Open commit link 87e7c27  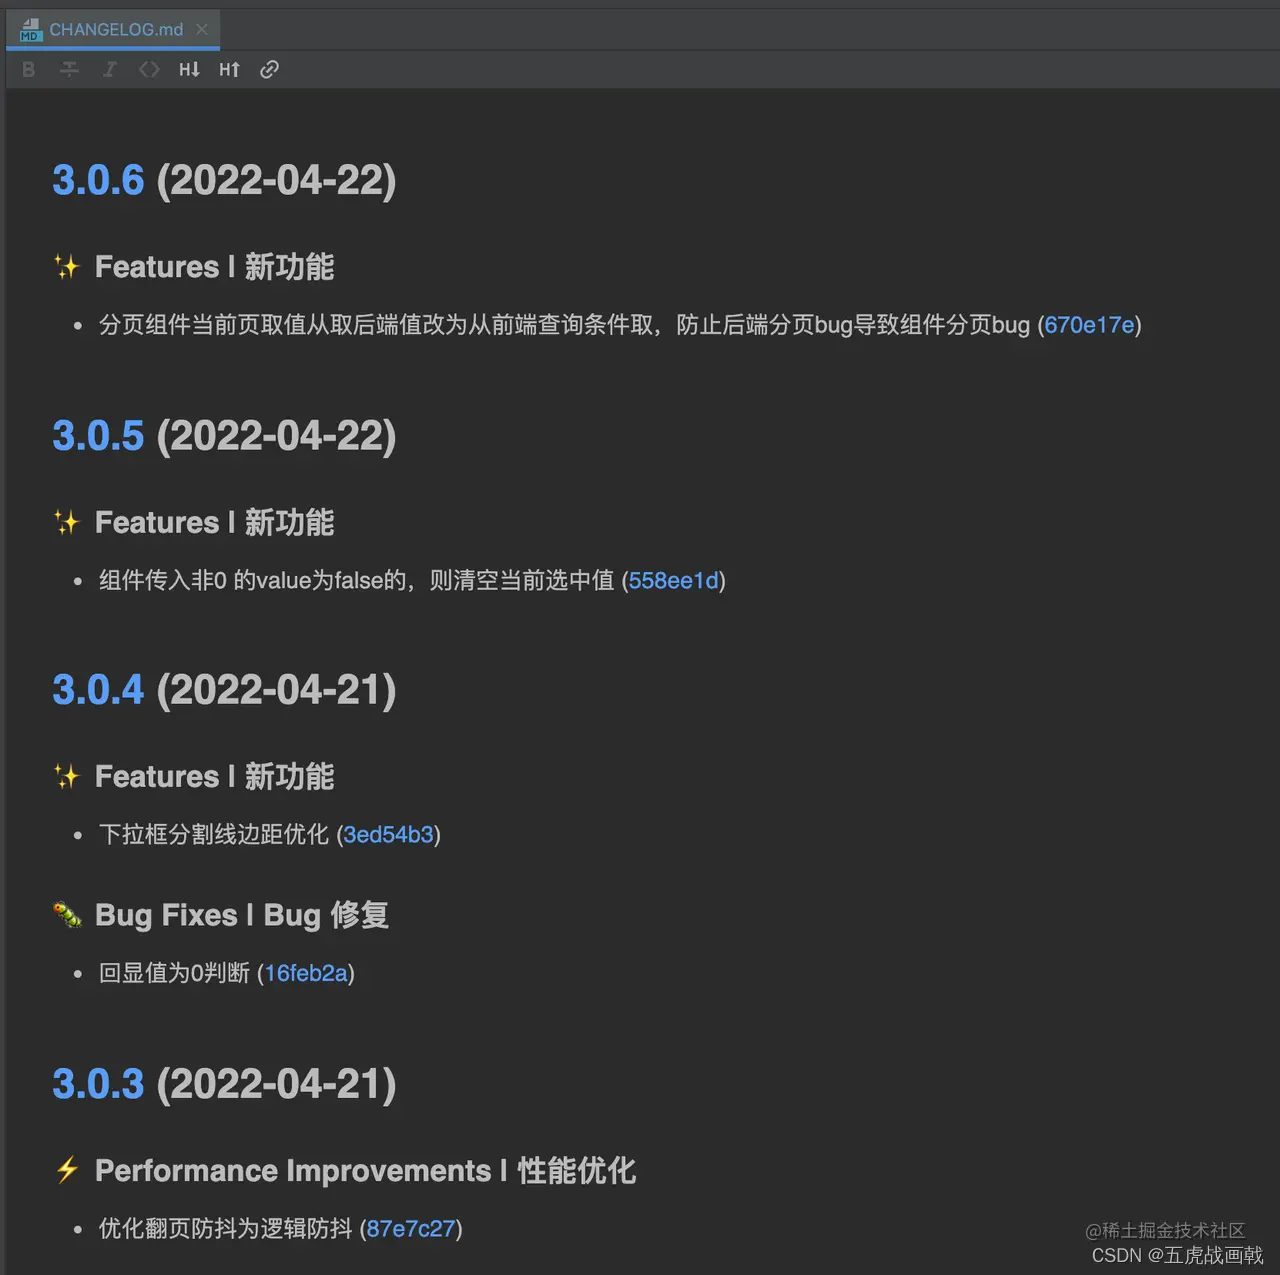(411, 1229)
